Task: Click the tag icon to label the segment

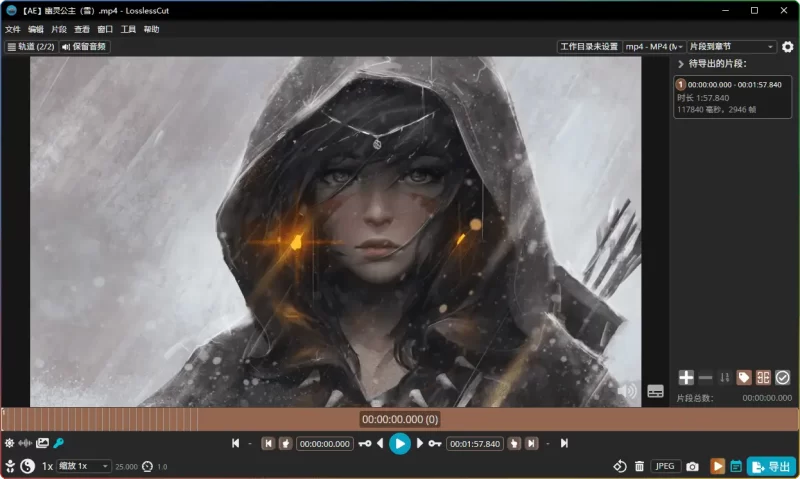Action: click(744, 377)
